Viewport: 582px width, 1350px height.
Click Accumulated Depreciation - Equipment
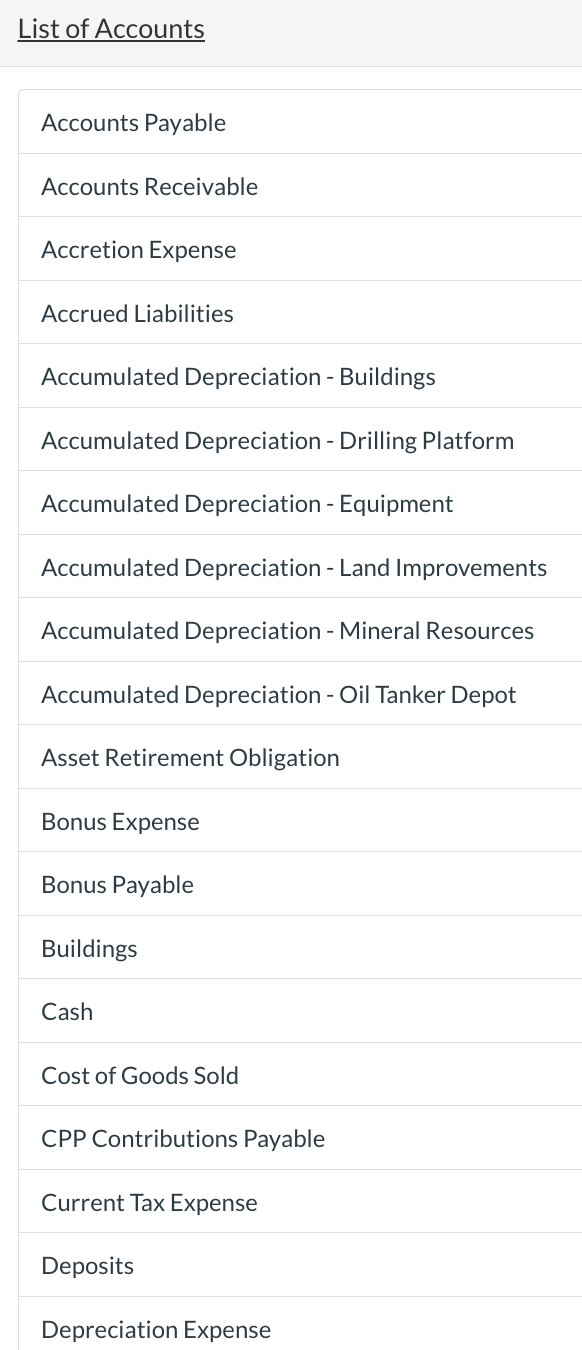247,503
